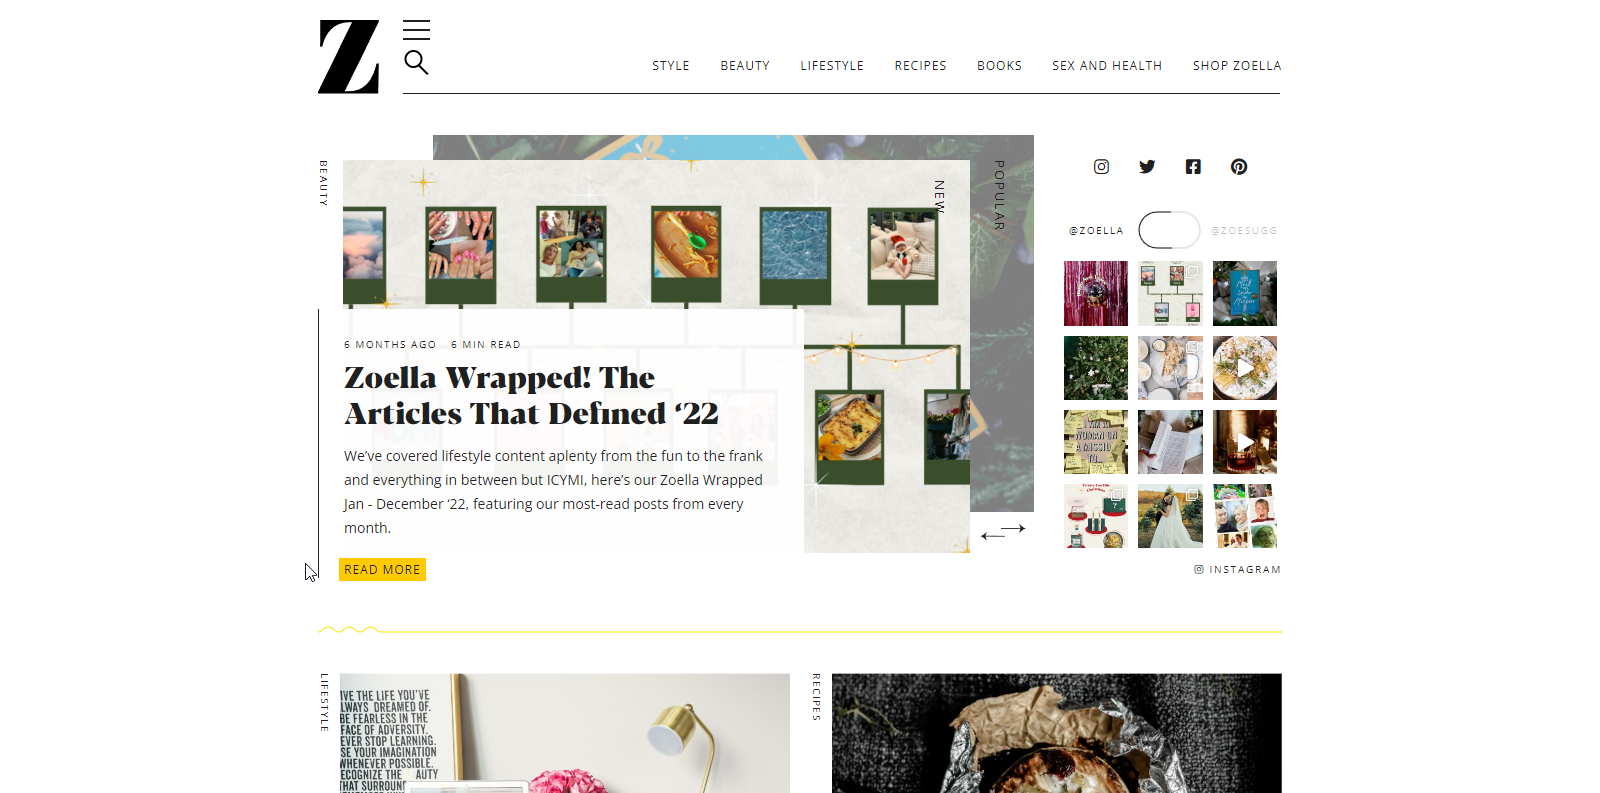The image size is (1600, 793).
Task: Open the Pinterest icon
Action: click(1239, 167)
